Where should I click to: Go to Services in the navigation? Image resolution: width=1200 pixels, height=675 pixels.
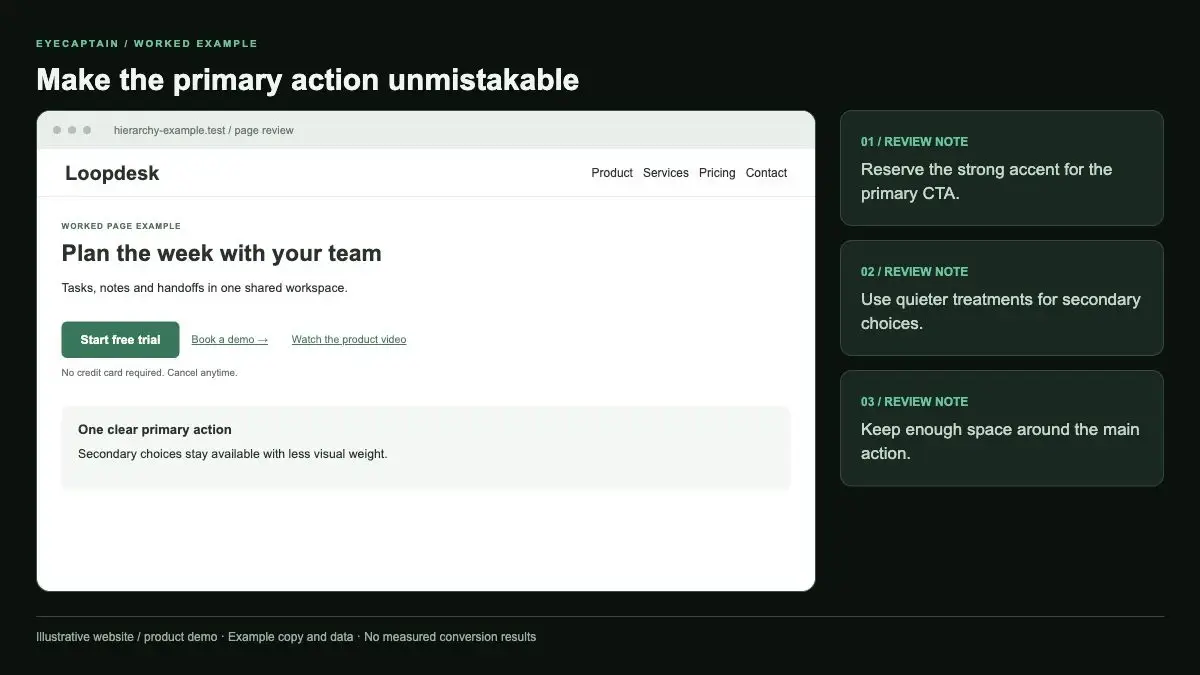[666, 173]
